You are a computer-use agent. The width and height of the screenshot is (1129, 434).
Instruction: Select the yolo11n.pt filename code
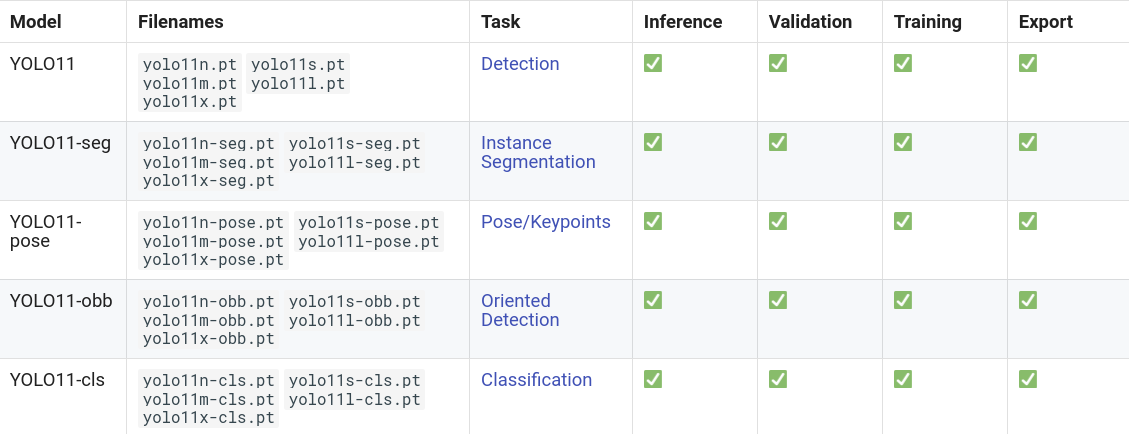point(190,64)
